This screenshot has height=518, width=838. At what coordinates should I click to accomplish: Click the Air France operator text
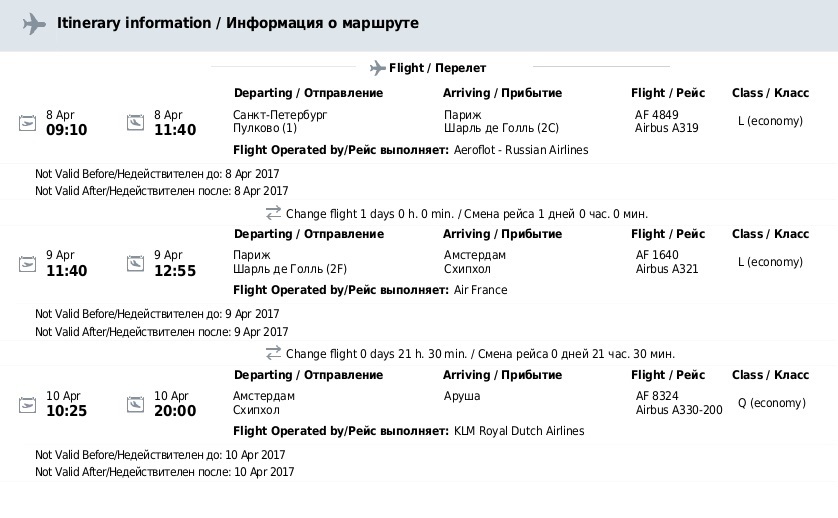click(x=480, y=290)
